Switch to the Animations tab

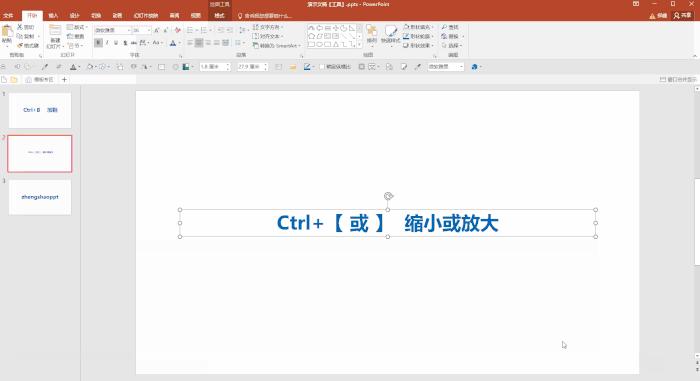(117, 16)
